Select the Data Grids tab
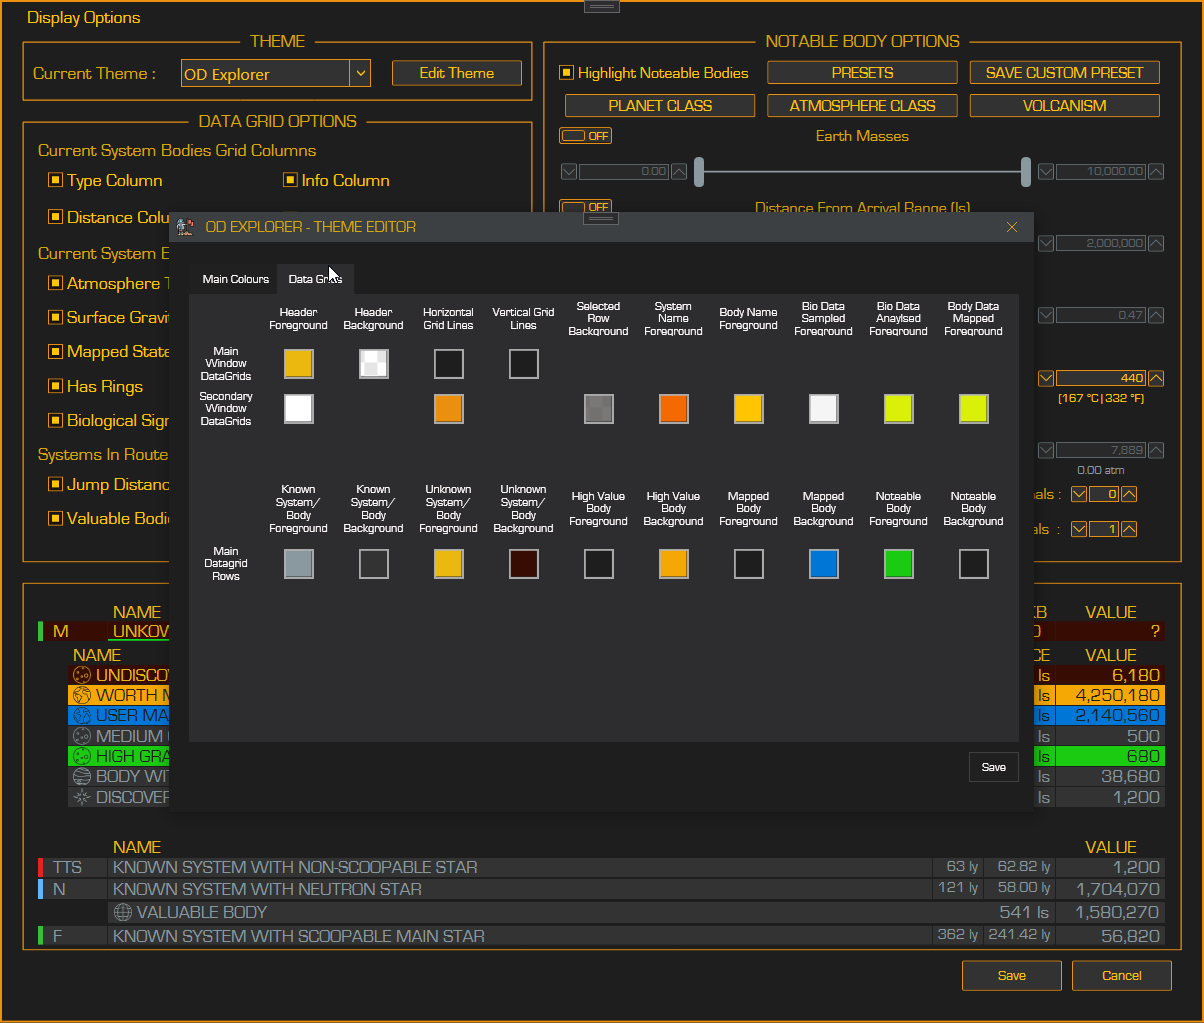Image resolution: width=1204 pixels, height=1023 pixels. (315, 279)
